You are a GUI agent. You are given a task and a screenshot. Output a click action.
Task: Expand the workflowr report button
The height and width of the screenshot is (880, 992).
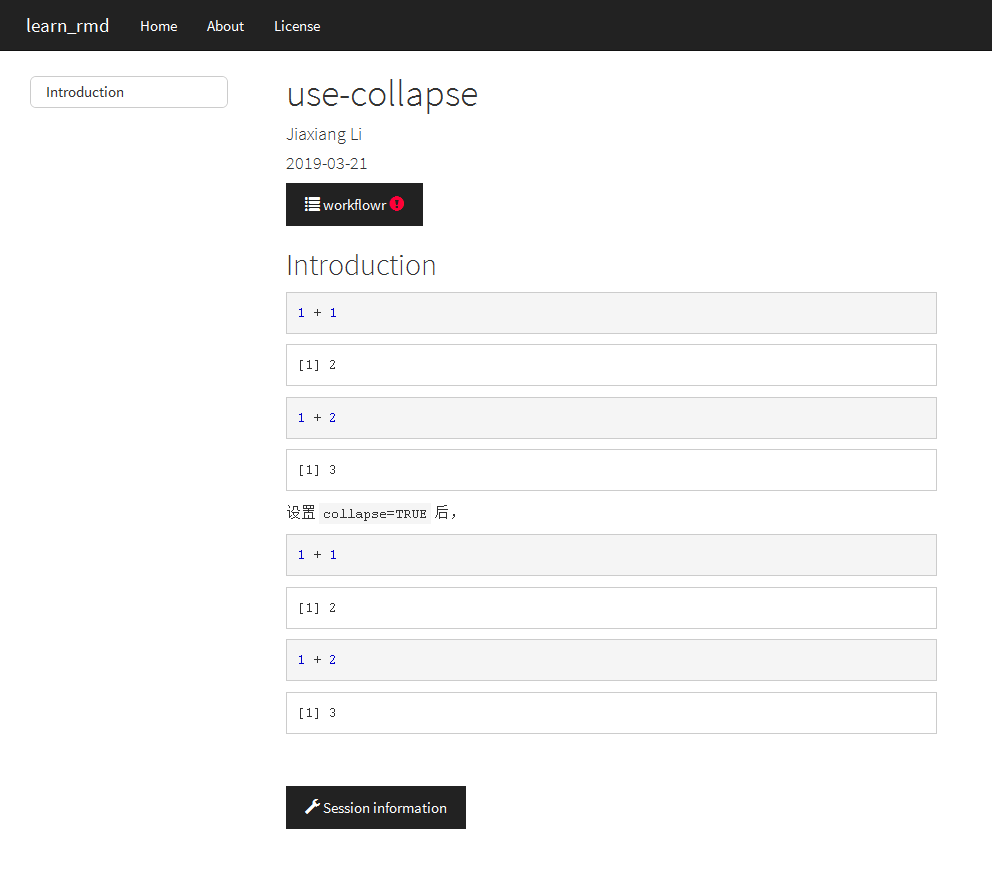354,204
